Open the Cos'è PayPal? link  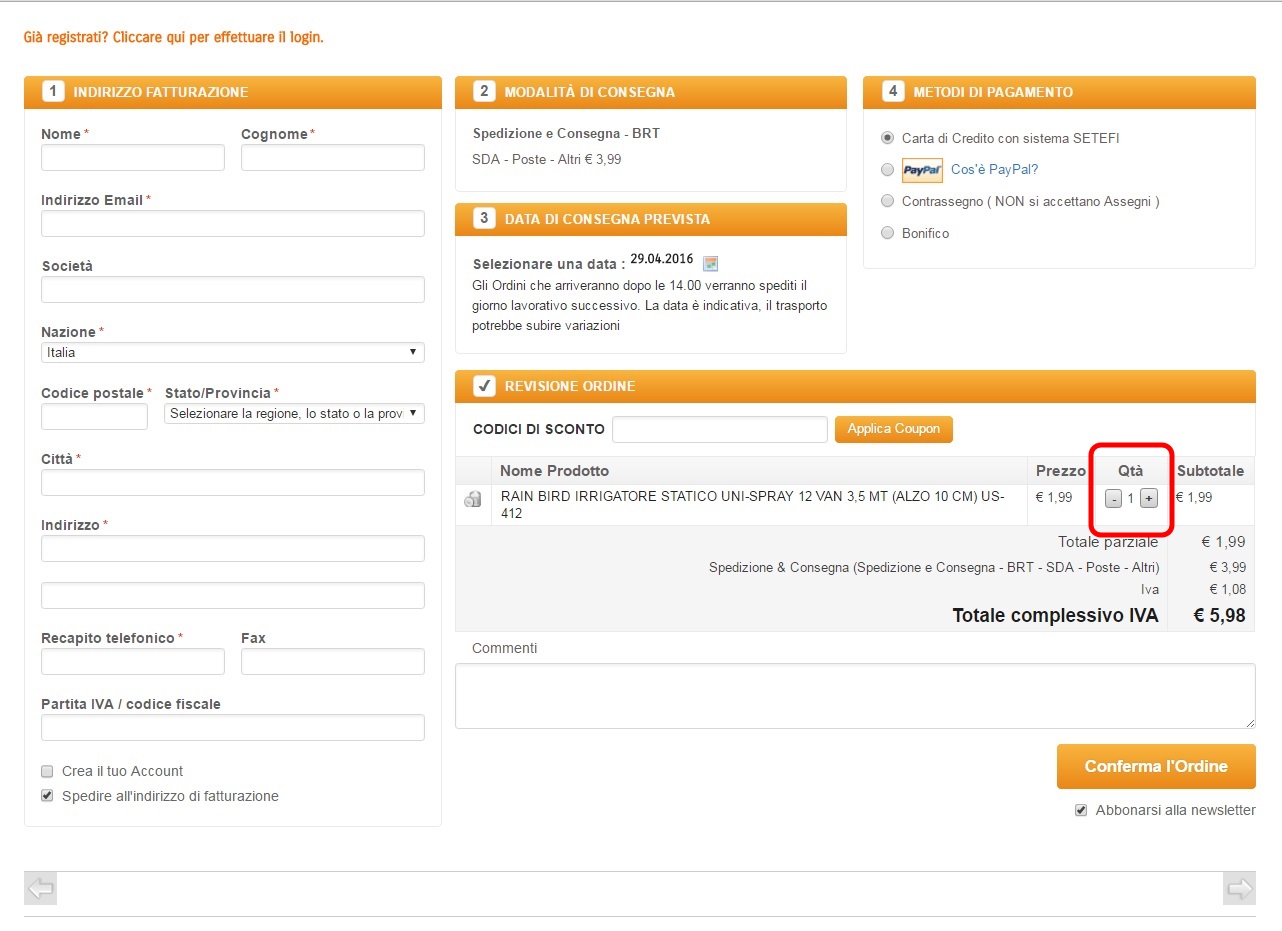point(994,170)
